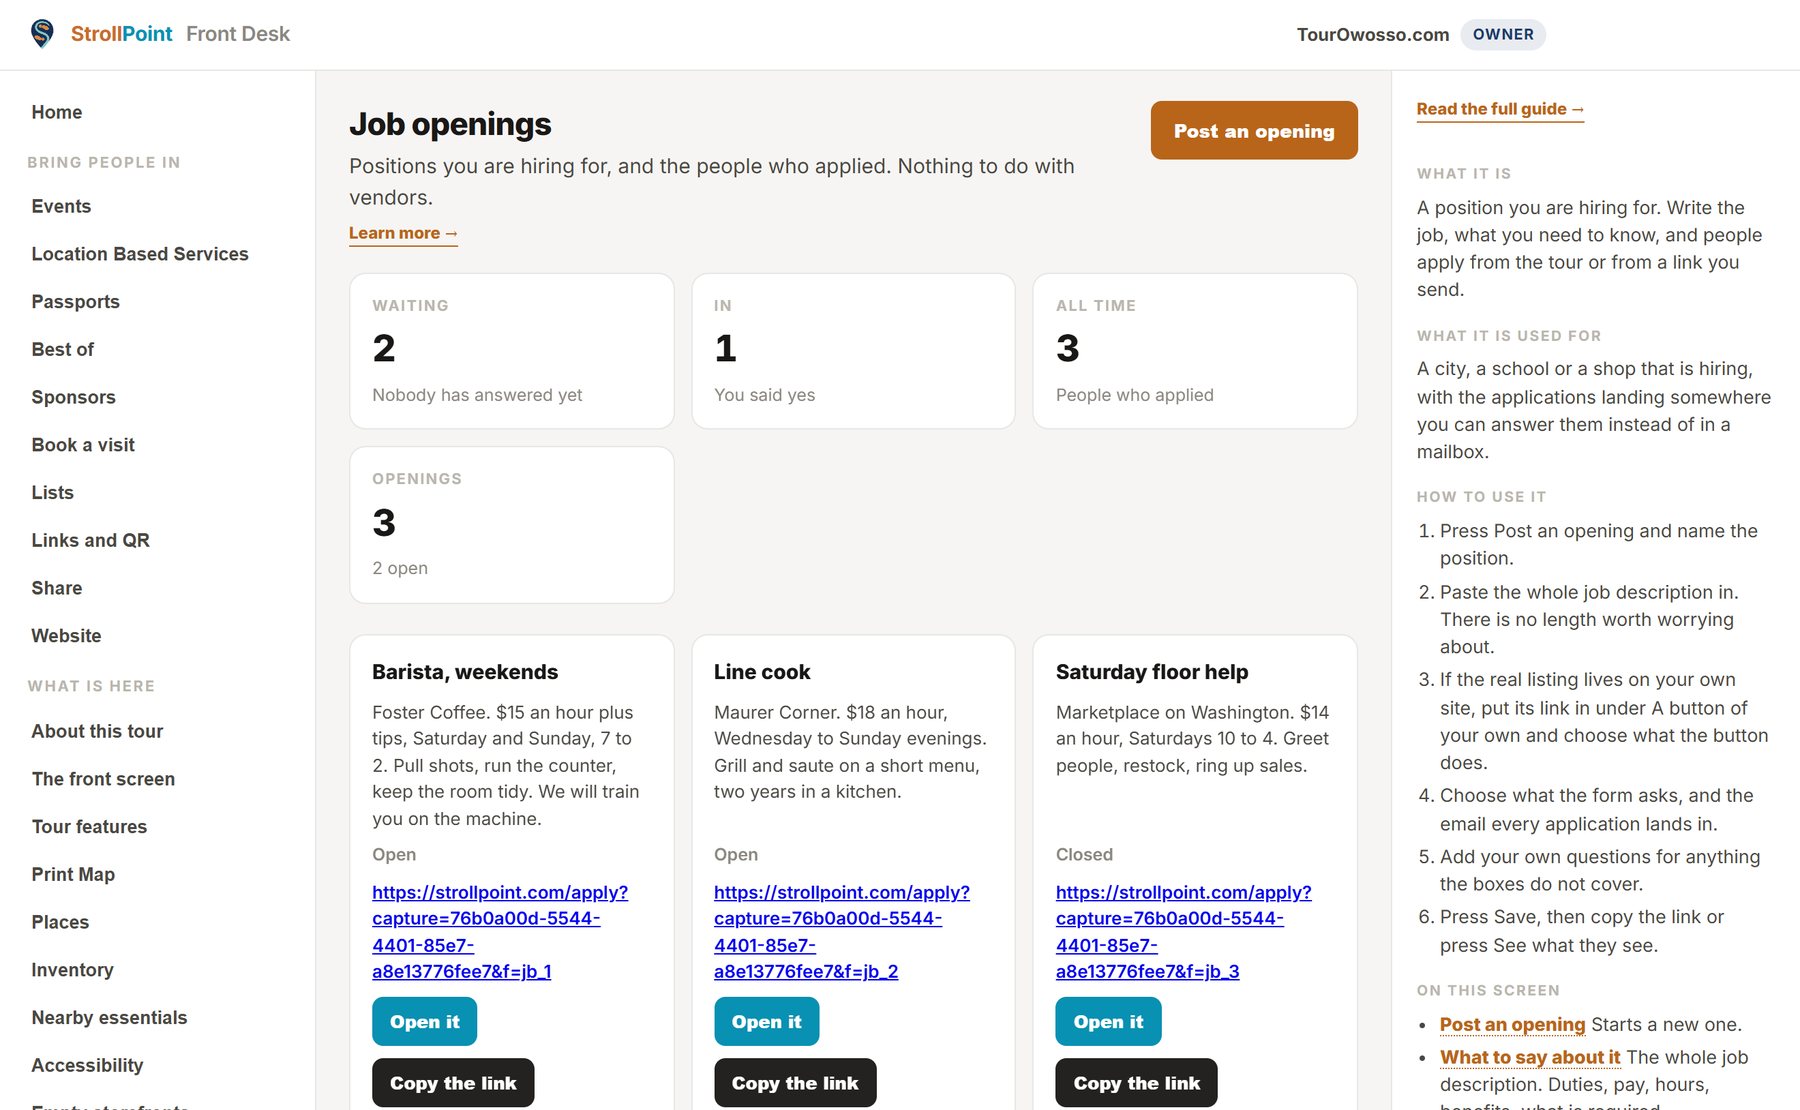This screenshot has height=1110, width=1800.
Task: Open Tour features
Action: click(x=89, y=827)
